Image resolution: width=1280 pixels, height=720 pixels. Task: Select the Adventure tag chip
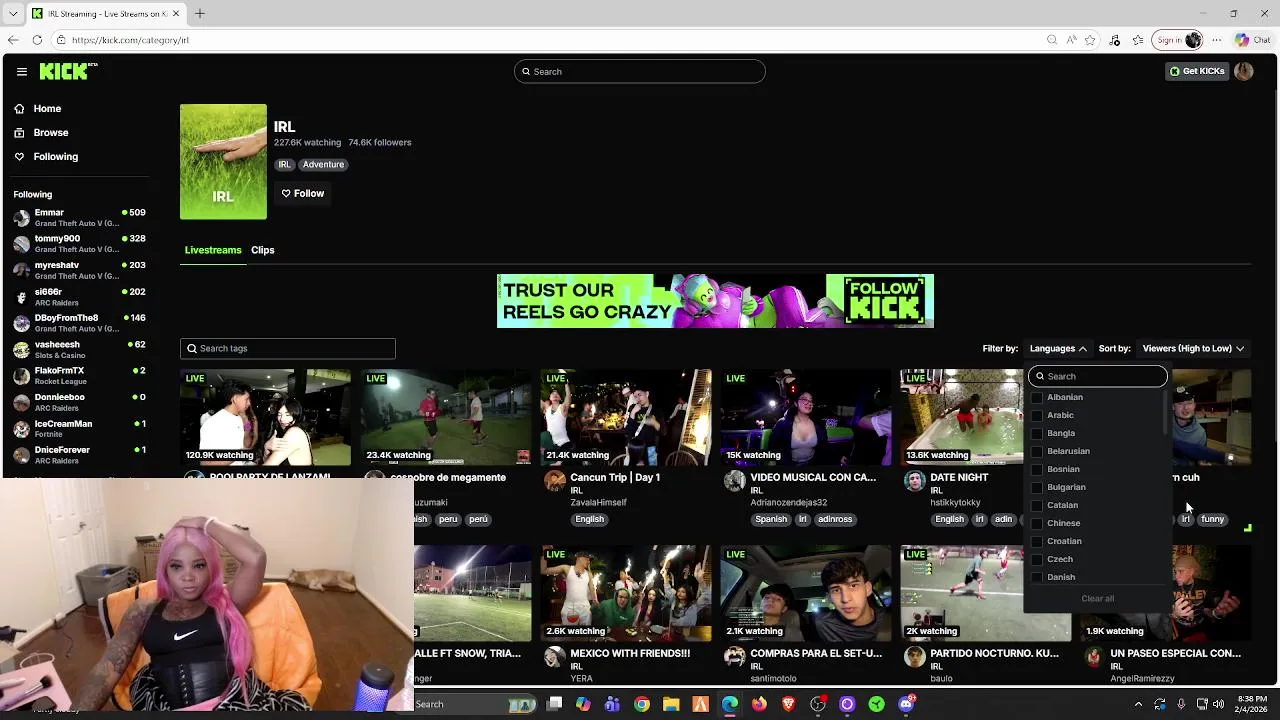point(323,164)
